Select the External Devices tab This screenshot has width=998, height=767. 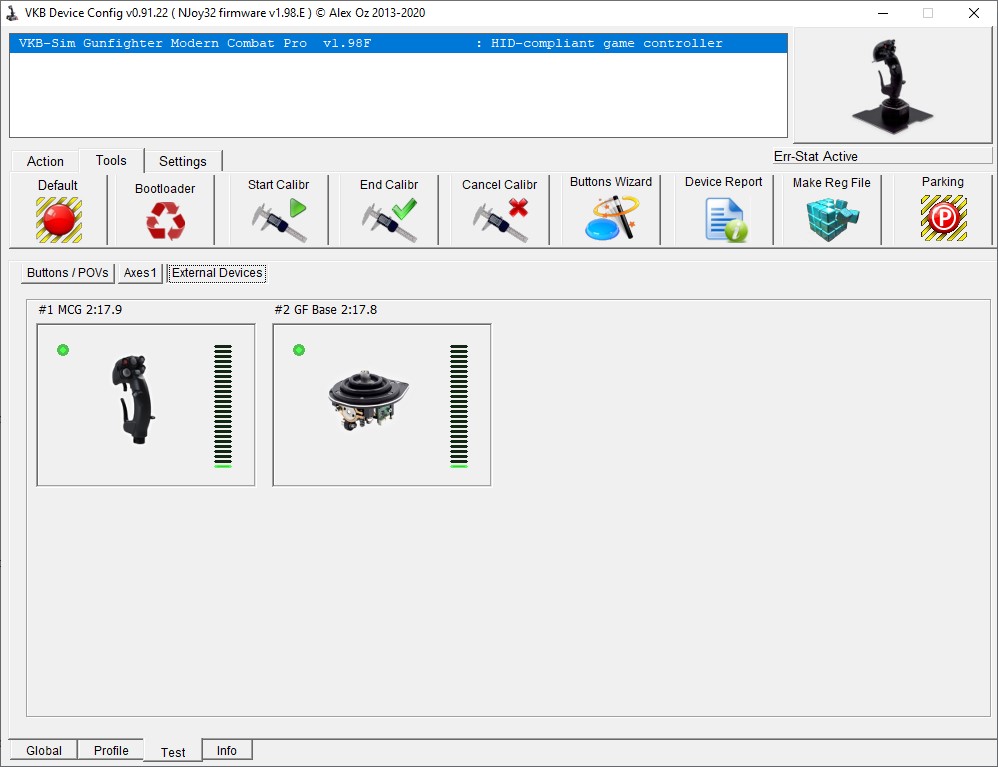[x=217, y=272]
